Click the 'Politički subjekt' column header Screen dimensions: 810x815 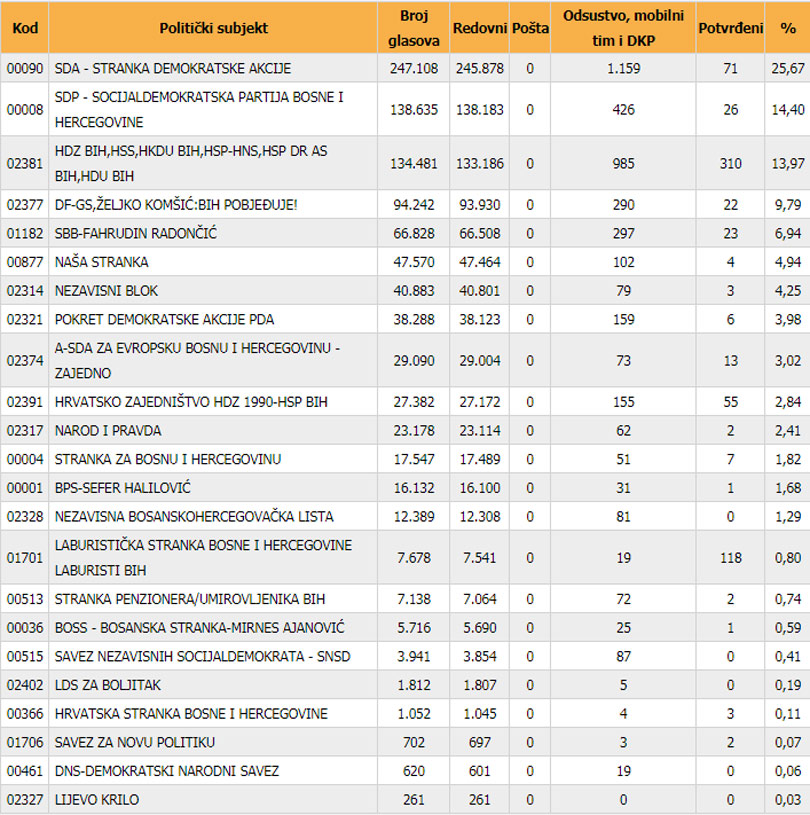(x=213, y=28)
